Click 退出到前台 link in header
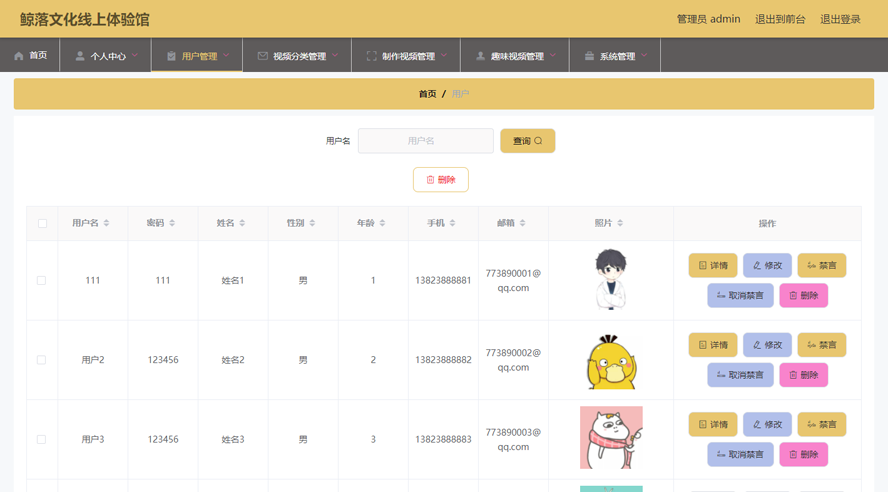888x492 pixels. 780,19
